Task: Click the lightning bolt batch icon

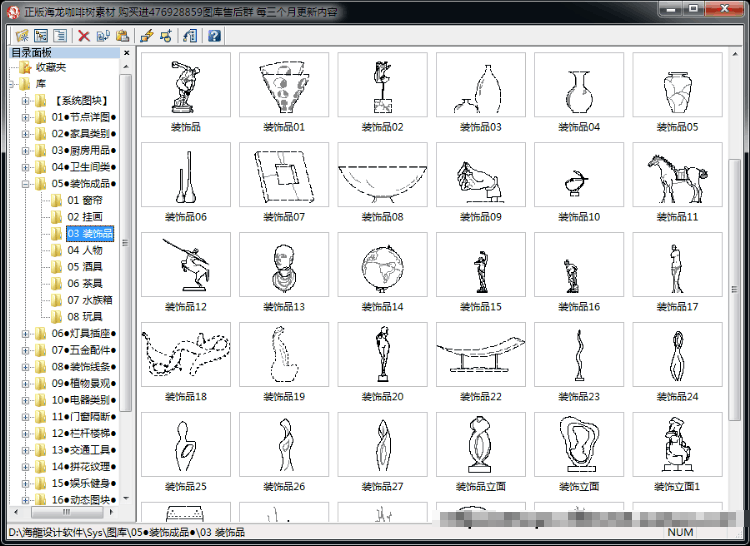Action: pyautogui.click(x=147, y=35)
